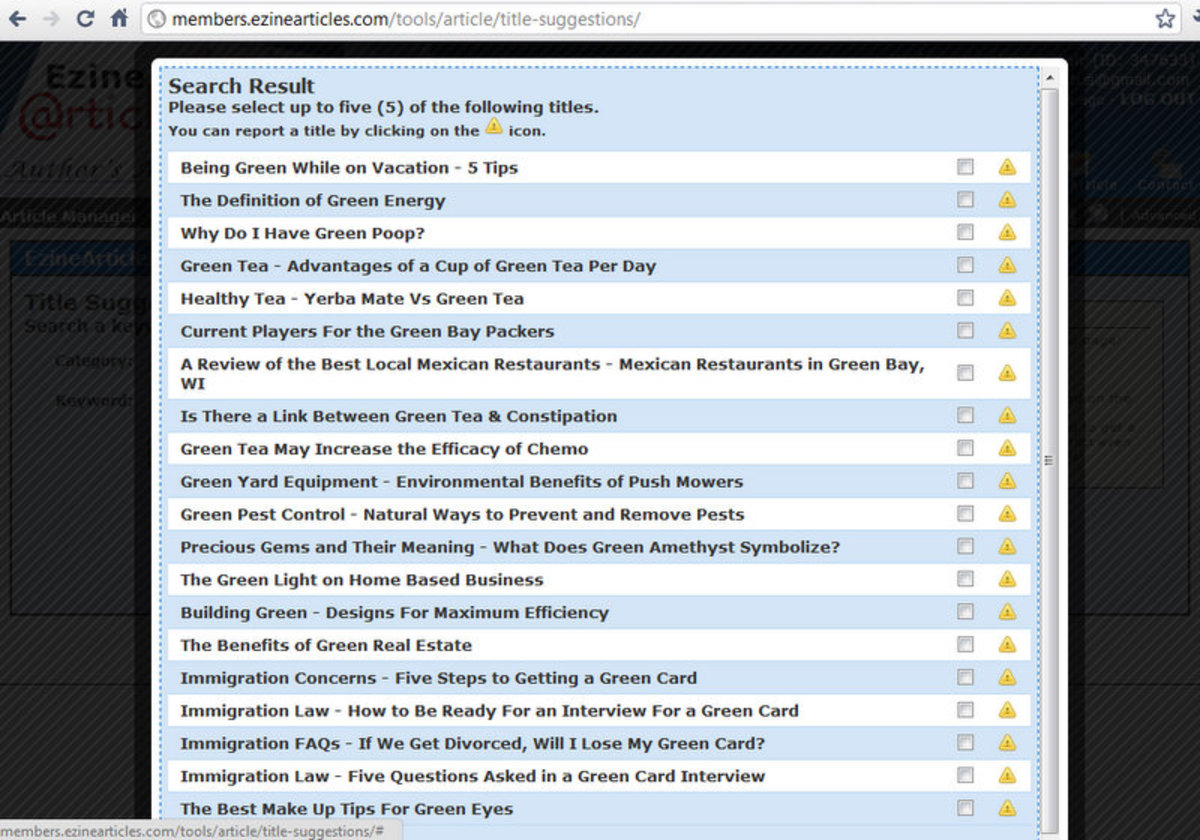Report the "Immigration Concerns" green card title
This screenshot has width=1200, height=840.
click(1008, 678)
